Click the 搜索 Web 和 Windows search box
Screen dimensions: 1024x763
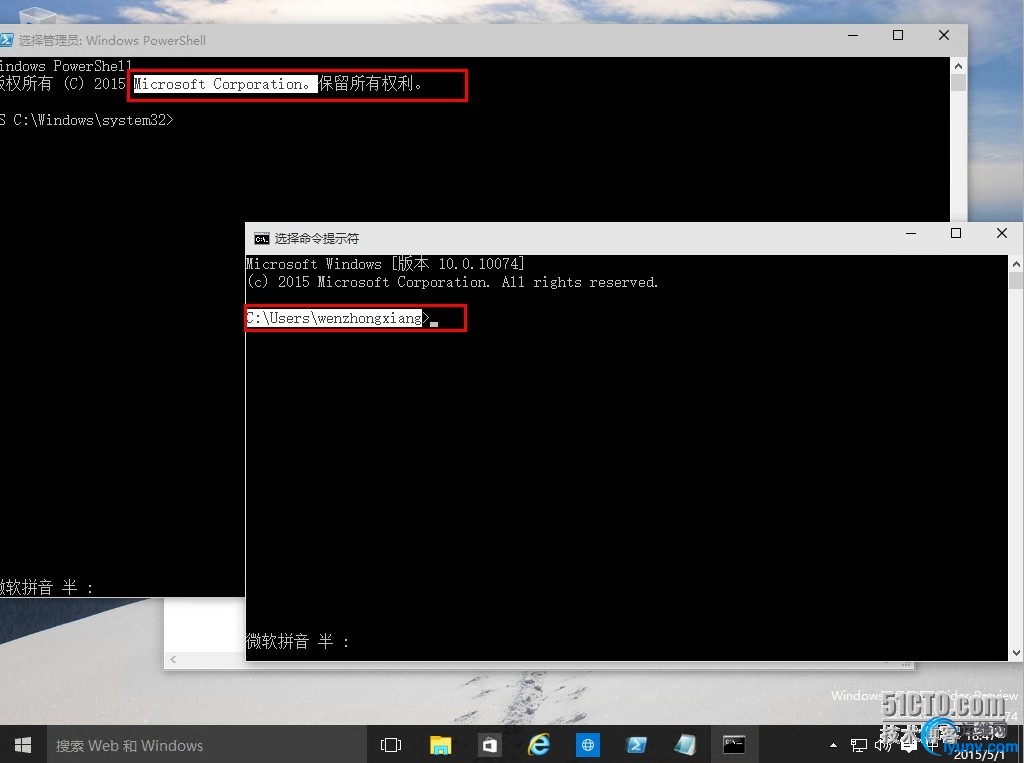click(206, 745)
